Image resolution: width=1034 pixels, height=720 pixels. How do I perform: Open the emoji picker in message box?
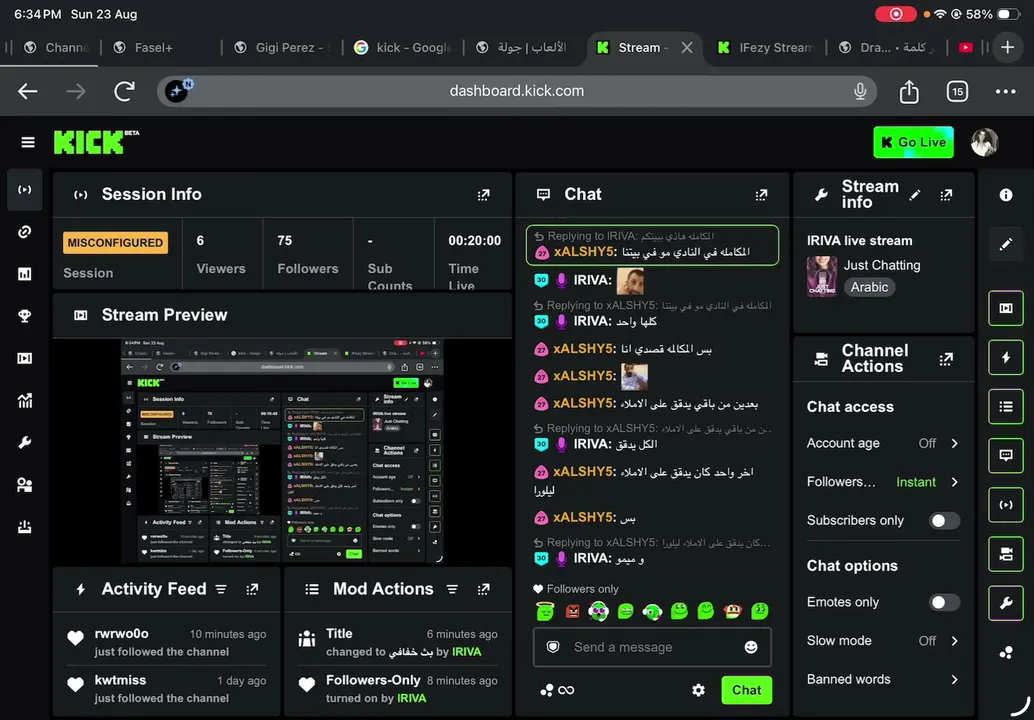click(x=750, y=647)
